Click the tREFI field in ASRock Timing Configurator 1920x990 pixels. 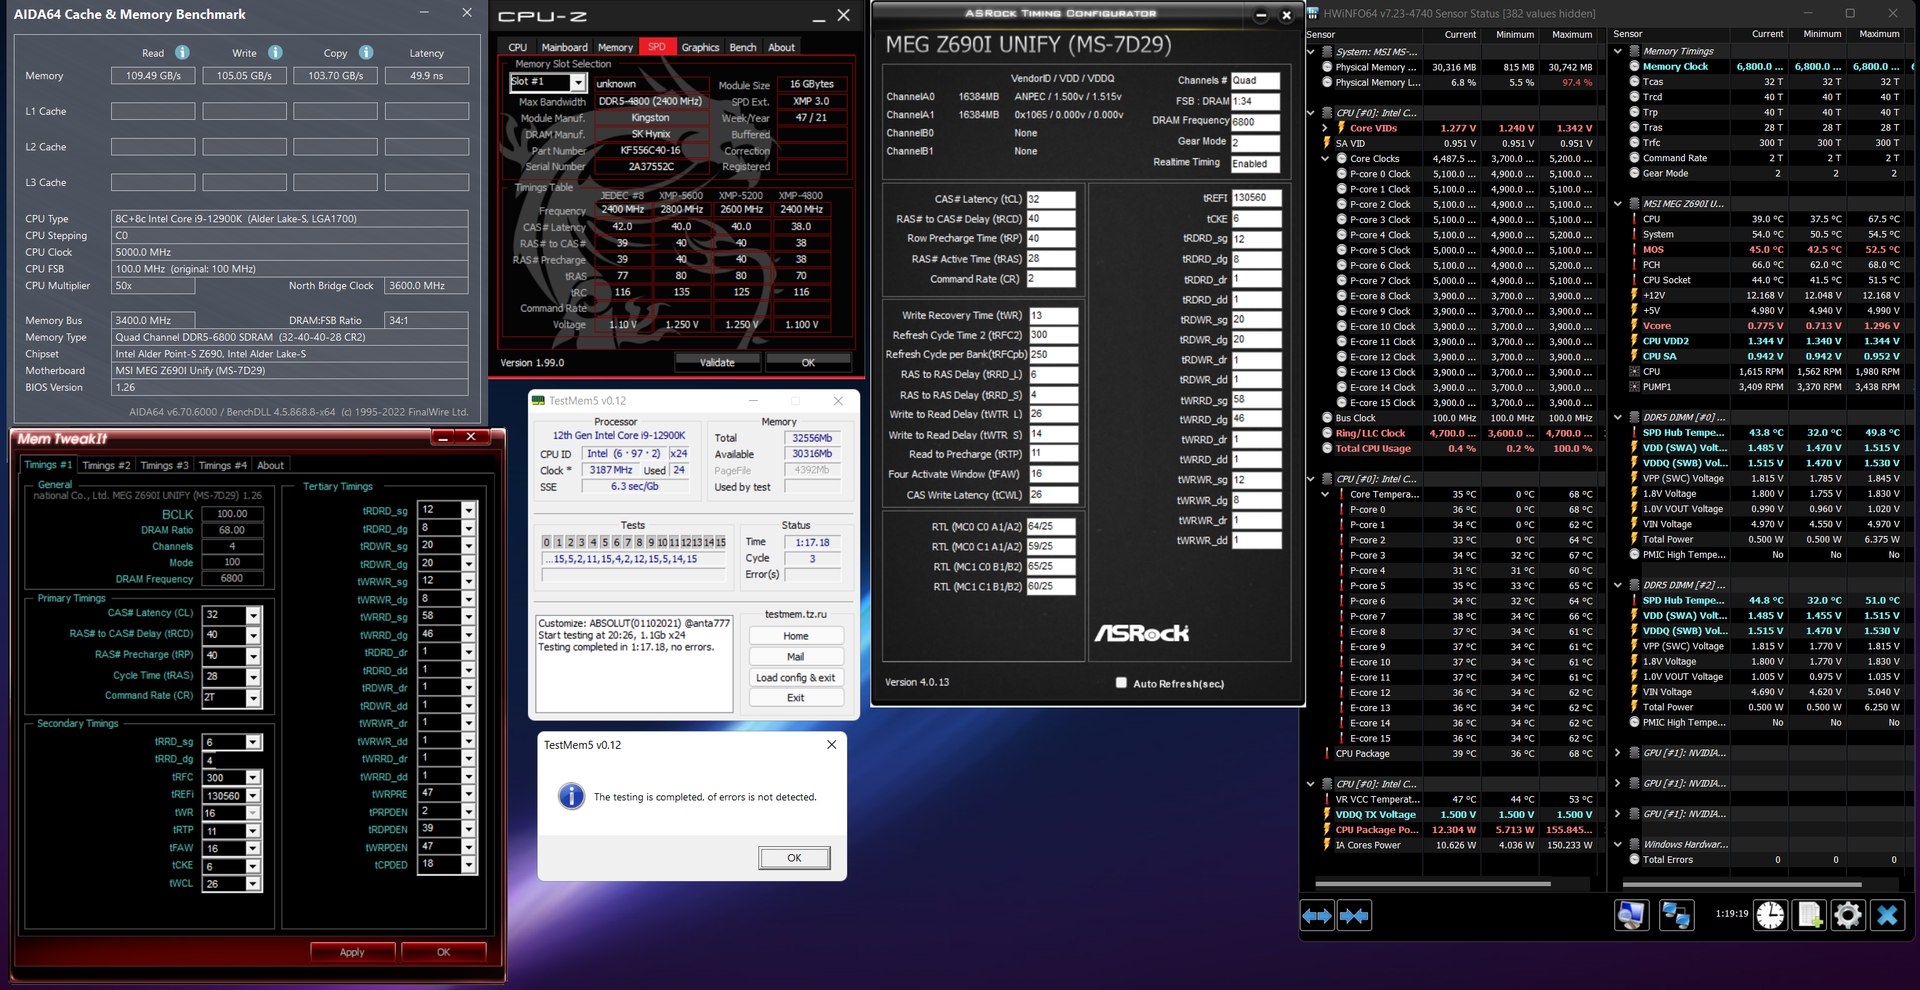pyautogui.click(x=1255, y=198)
